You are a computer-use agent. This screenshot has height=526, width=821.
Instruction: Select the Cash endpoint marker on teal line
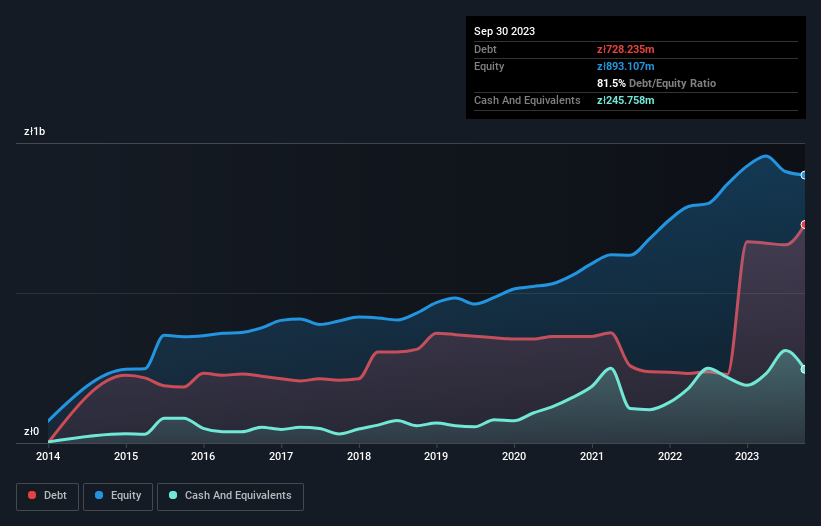click(x=804, y=369)
